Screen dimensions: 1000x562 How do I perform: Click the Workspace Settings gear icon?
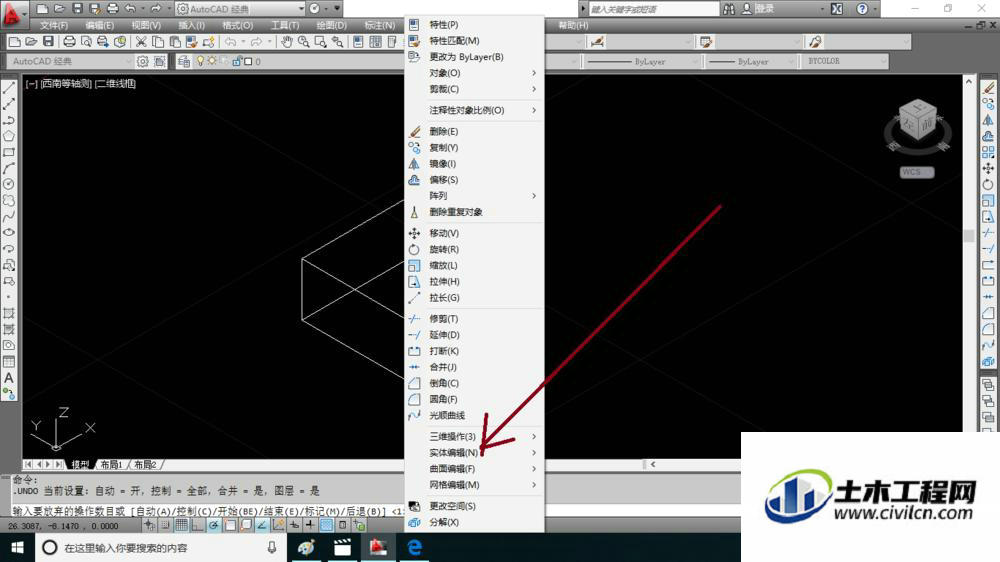tap(143, 61)
